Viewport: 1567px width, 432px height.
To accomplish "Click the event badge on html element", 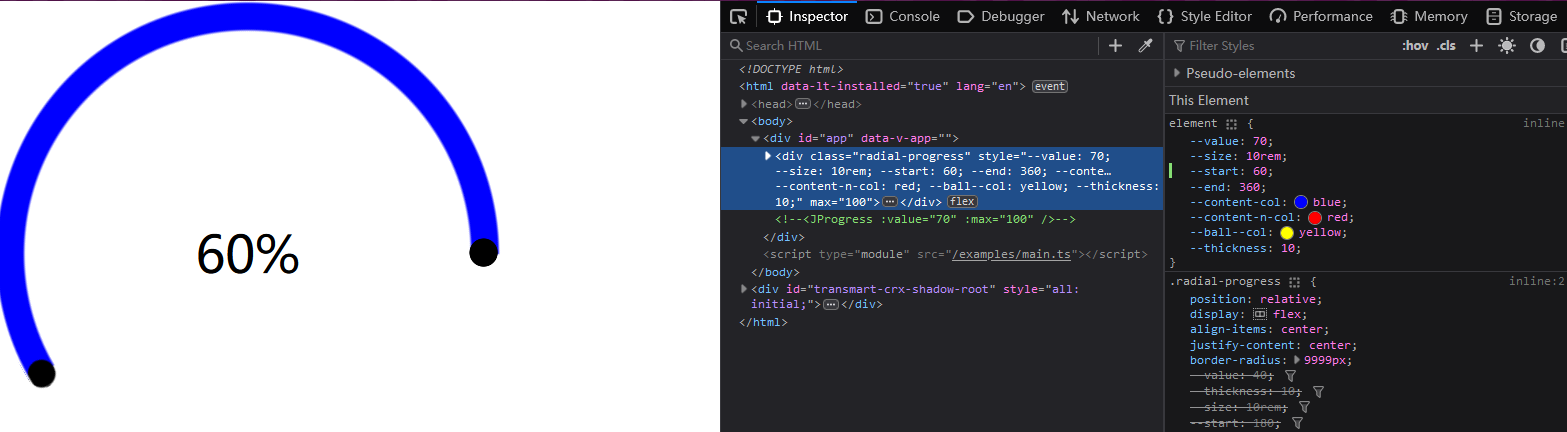I will 1050,86.
